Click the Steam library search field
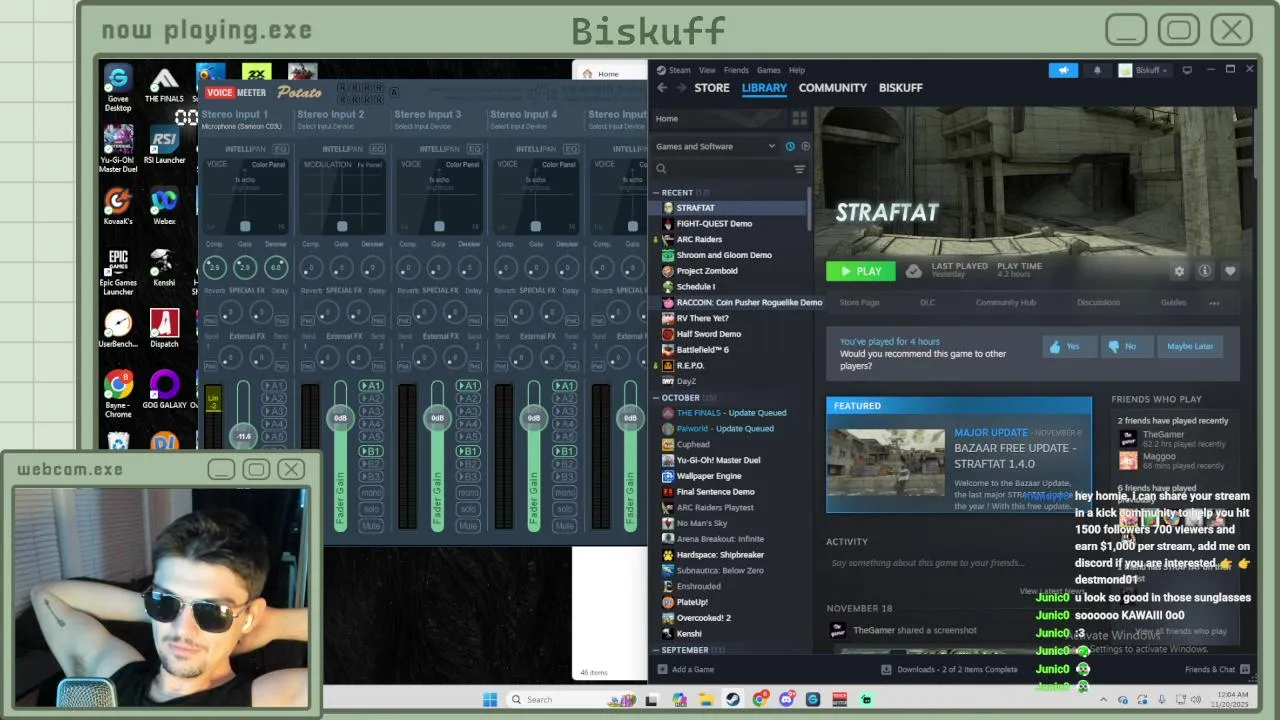This screenshot has height=720, width=1280. click(722, 169)
